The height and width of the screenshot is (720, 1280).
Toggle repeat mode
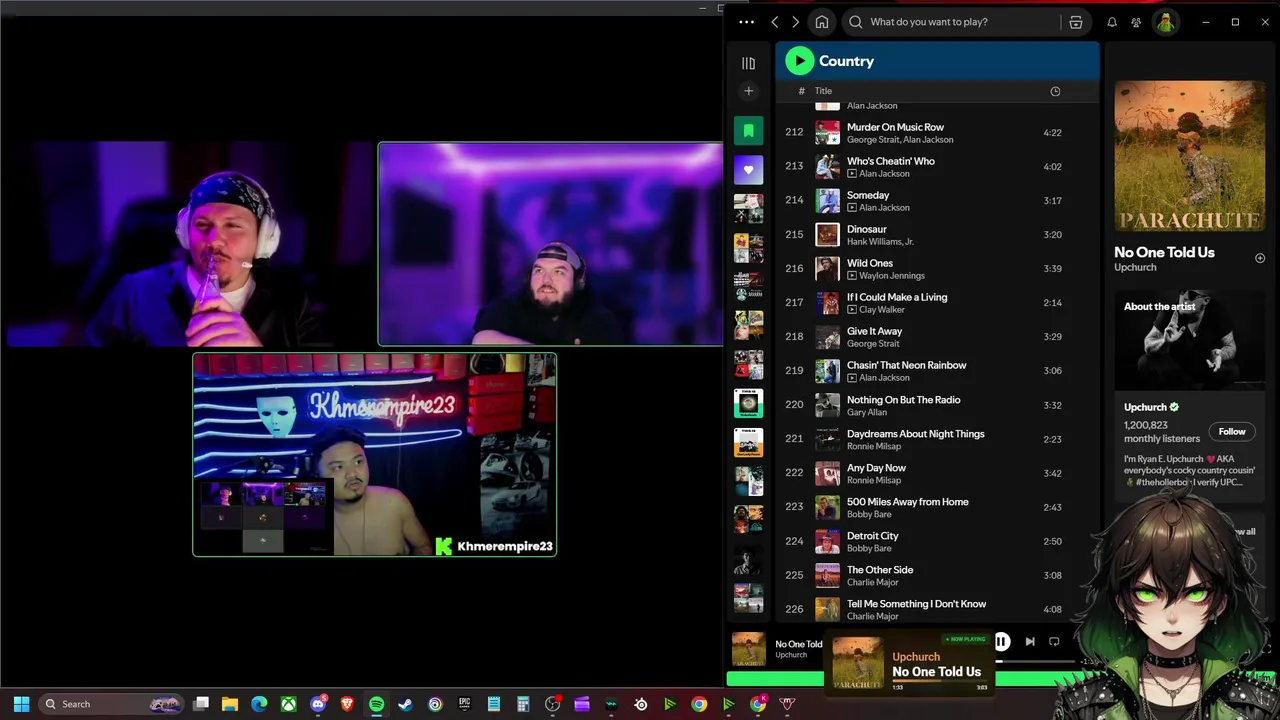pos(1054,642)
